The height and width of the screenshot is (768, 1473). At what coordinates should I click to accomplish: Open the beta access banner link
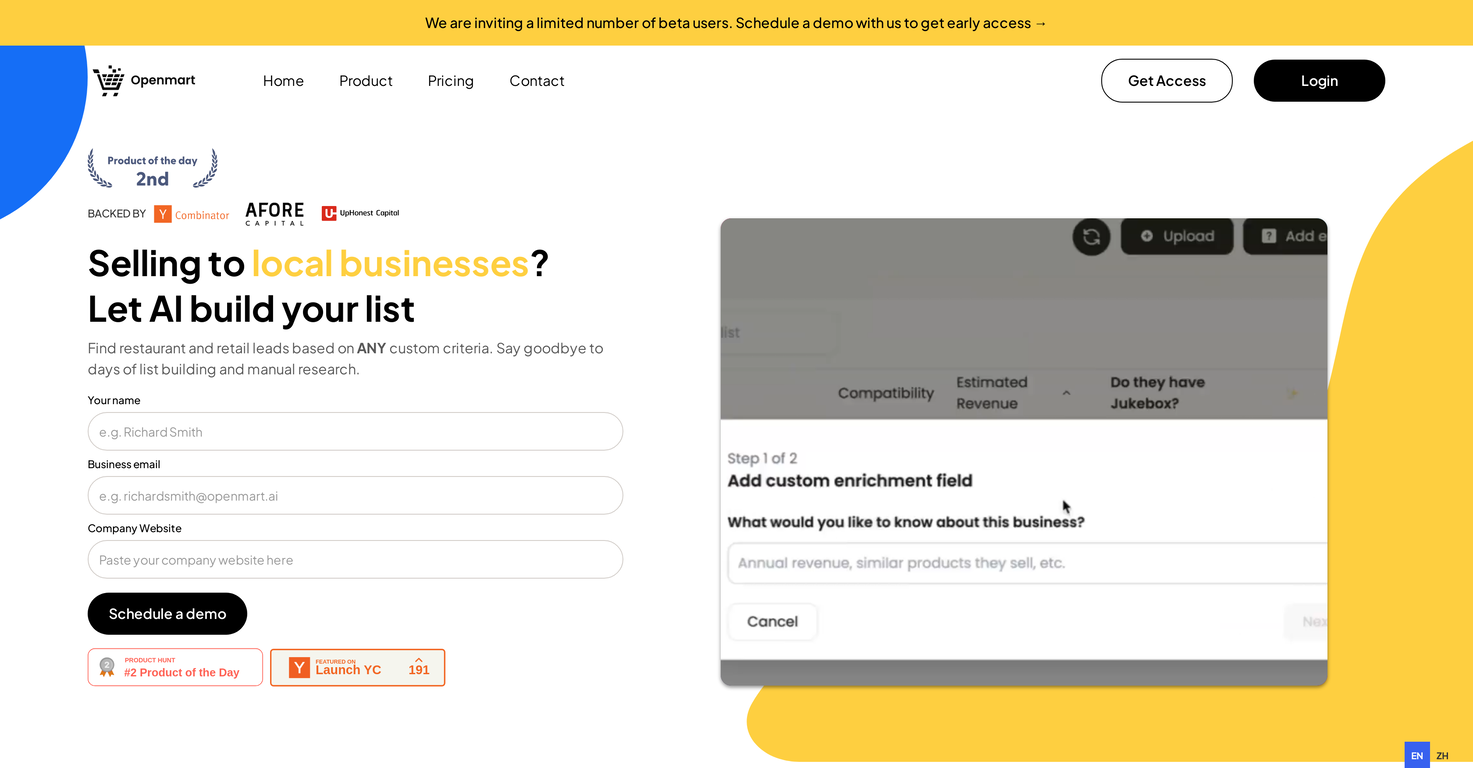735,22
